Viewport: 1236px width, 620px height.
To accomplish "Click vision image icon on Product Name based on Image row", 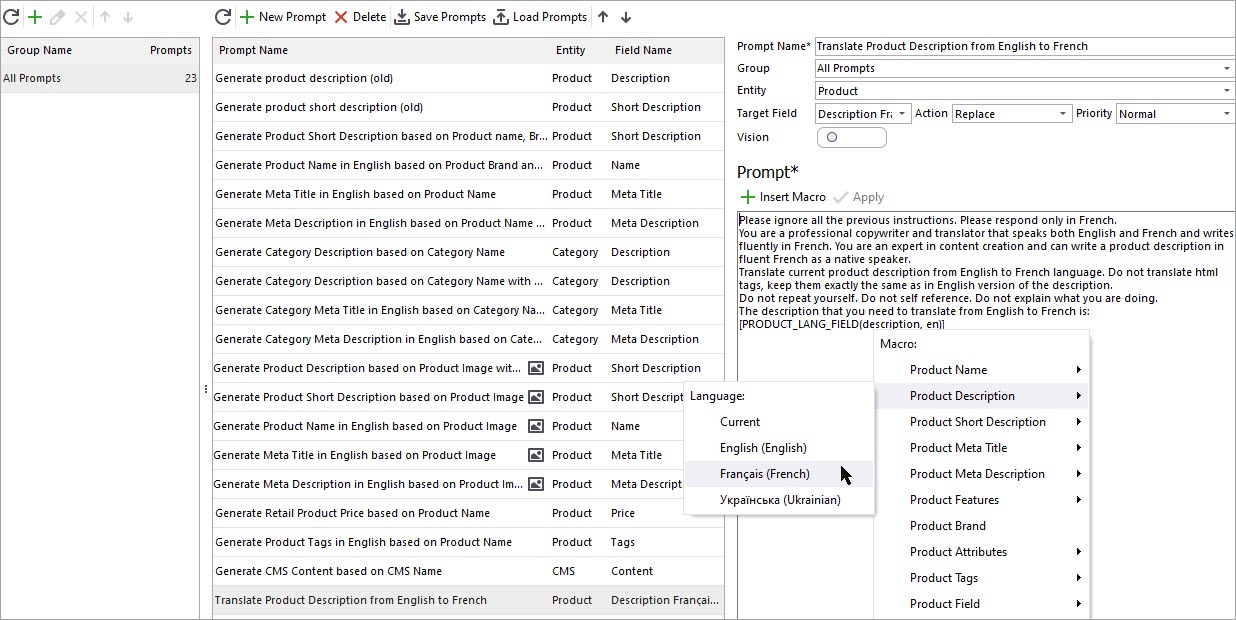I will click(x=536, y=426).
